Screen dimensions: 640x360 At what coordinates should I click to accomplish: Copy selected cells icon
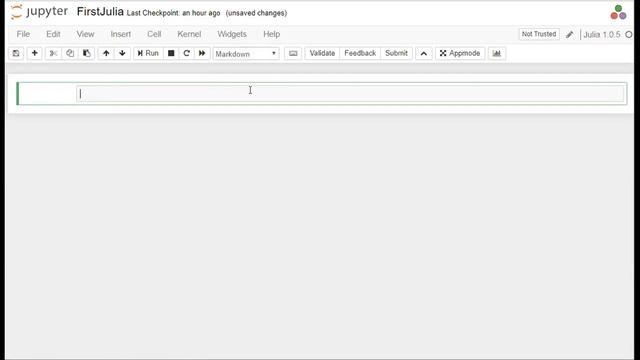[x=70, y=53]
